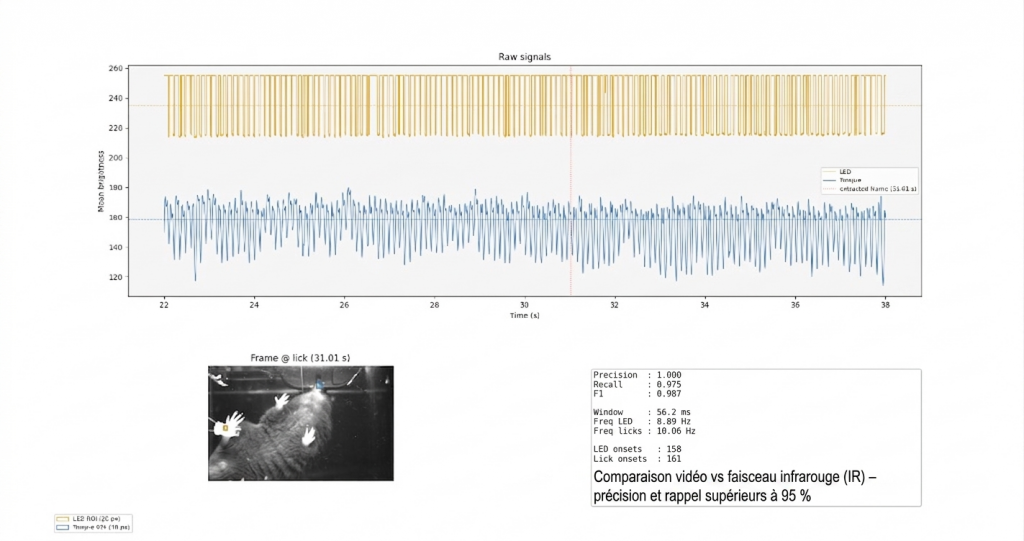Screen dimensions: 1024x541
Task: Click the 30 tick on time axis
Action: pyautogui.click(x=524, y=305)
